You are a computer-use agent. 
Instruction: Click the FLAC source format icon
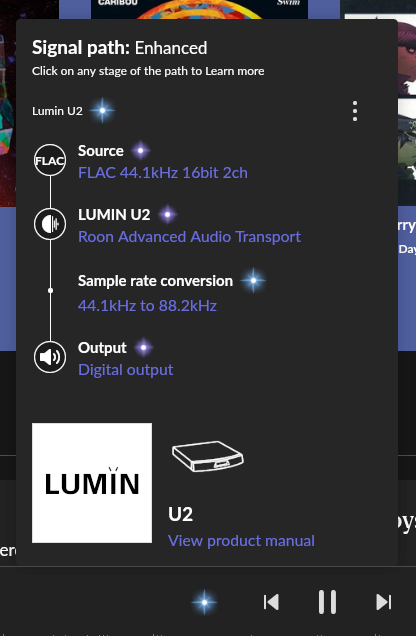click(50, 160)
